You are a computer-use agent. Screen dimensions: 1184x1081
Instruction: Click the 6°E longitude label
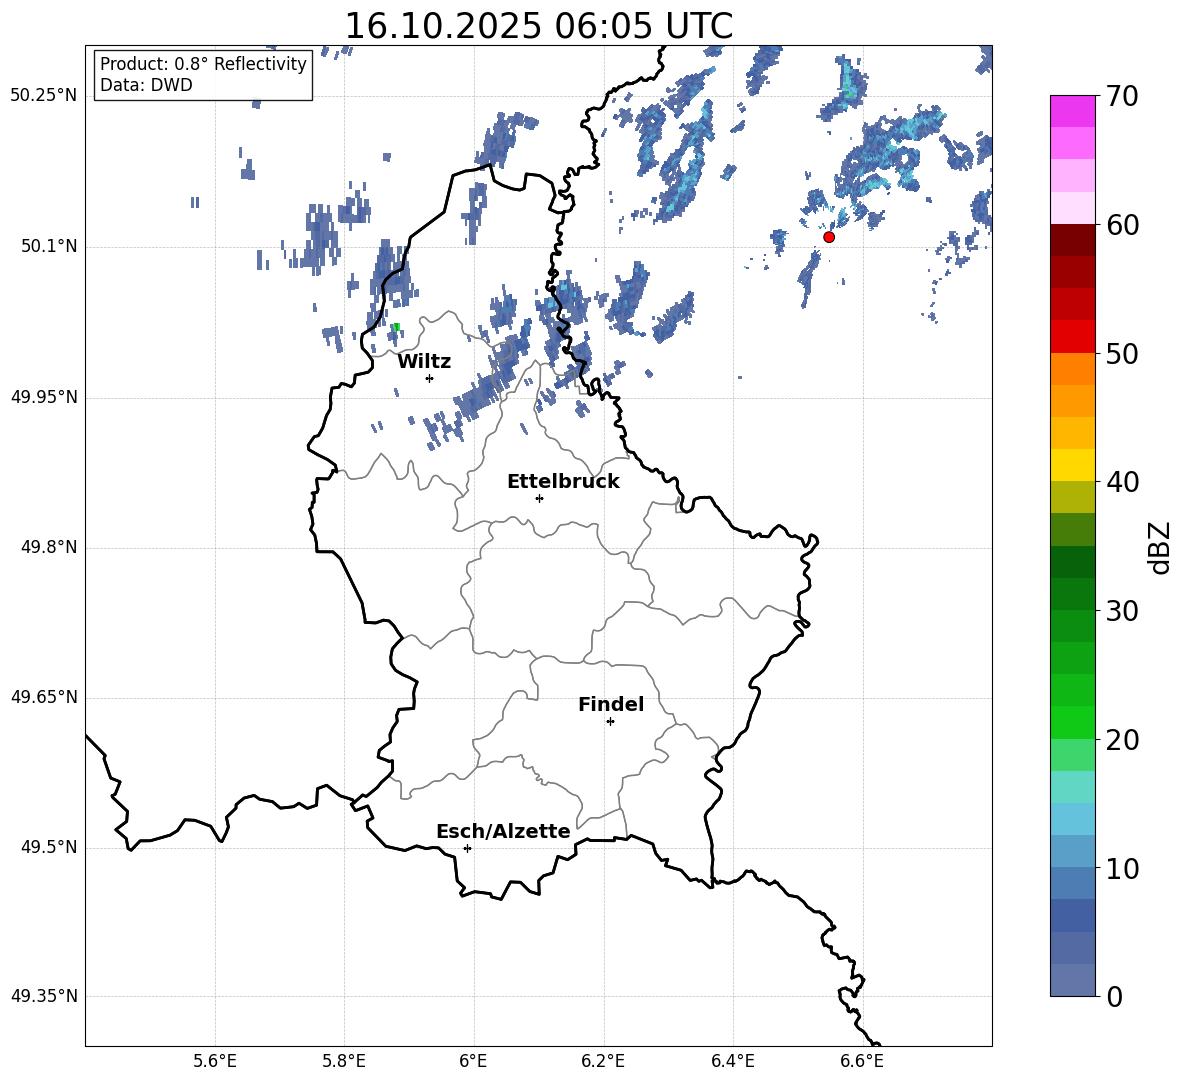click(473, 1061)
